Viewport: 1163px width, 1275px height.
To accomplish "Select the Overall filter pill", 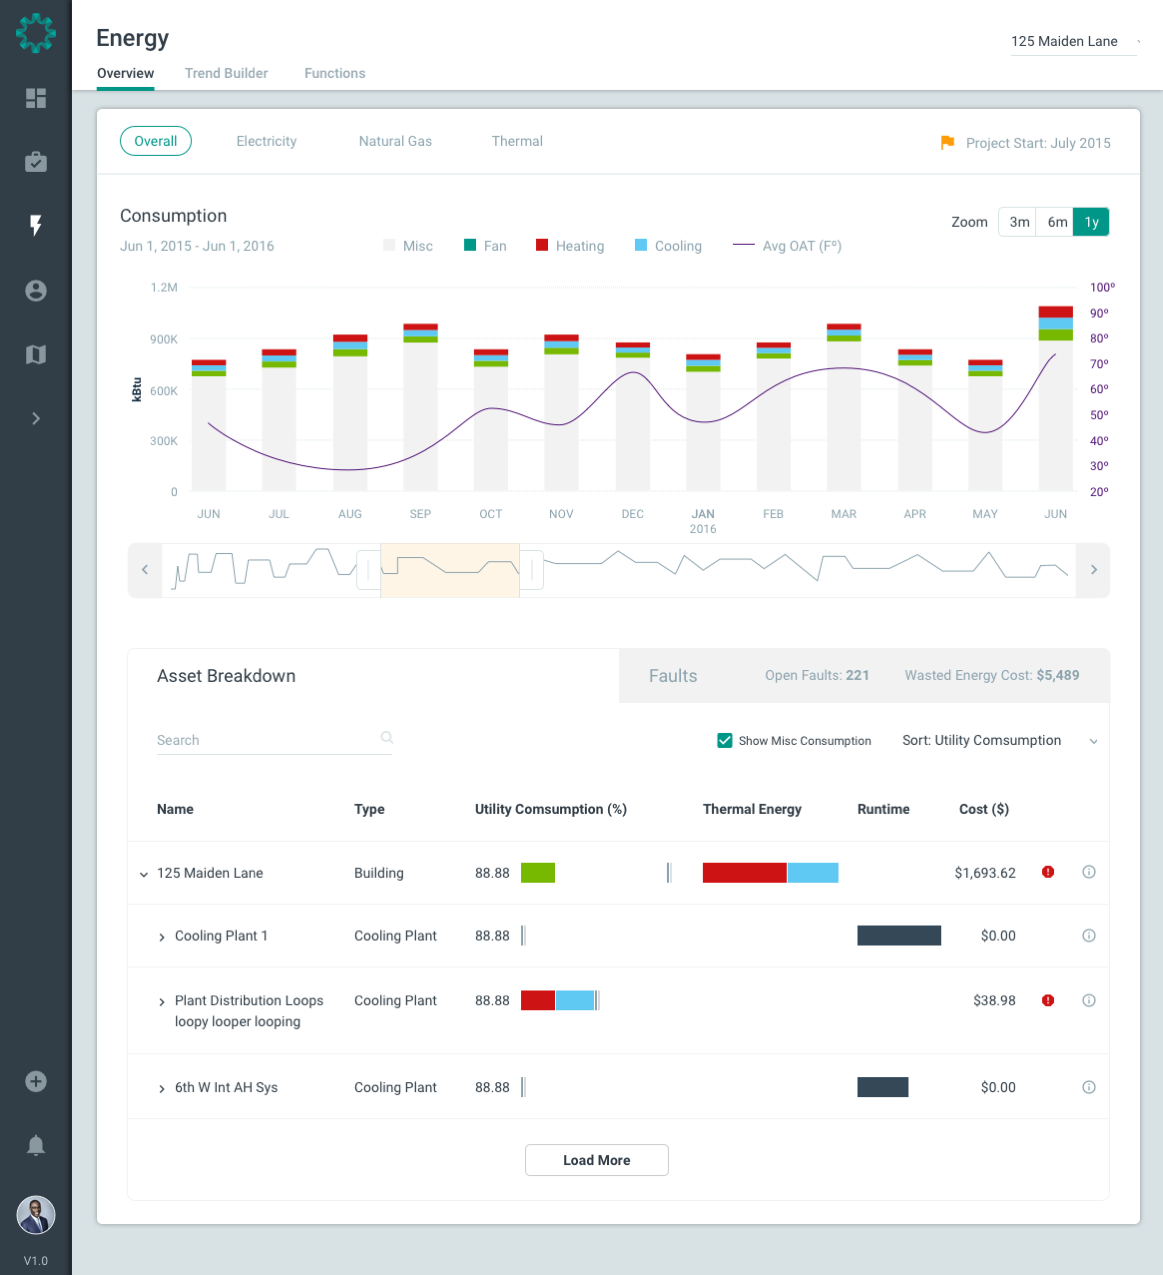I will click(155, 141).
